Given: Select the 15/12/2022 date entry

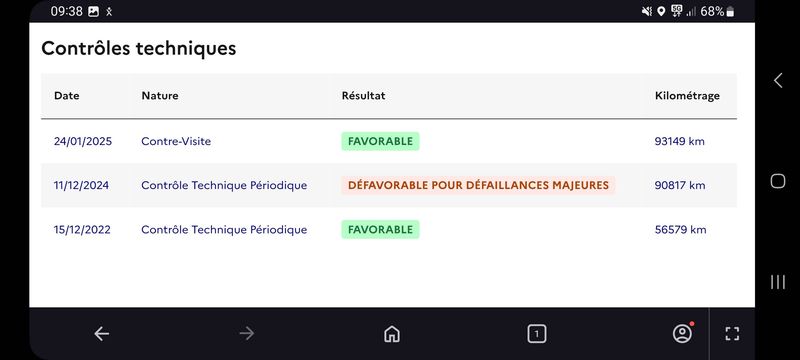Looking at the screenshot, I should pos(82,229).
